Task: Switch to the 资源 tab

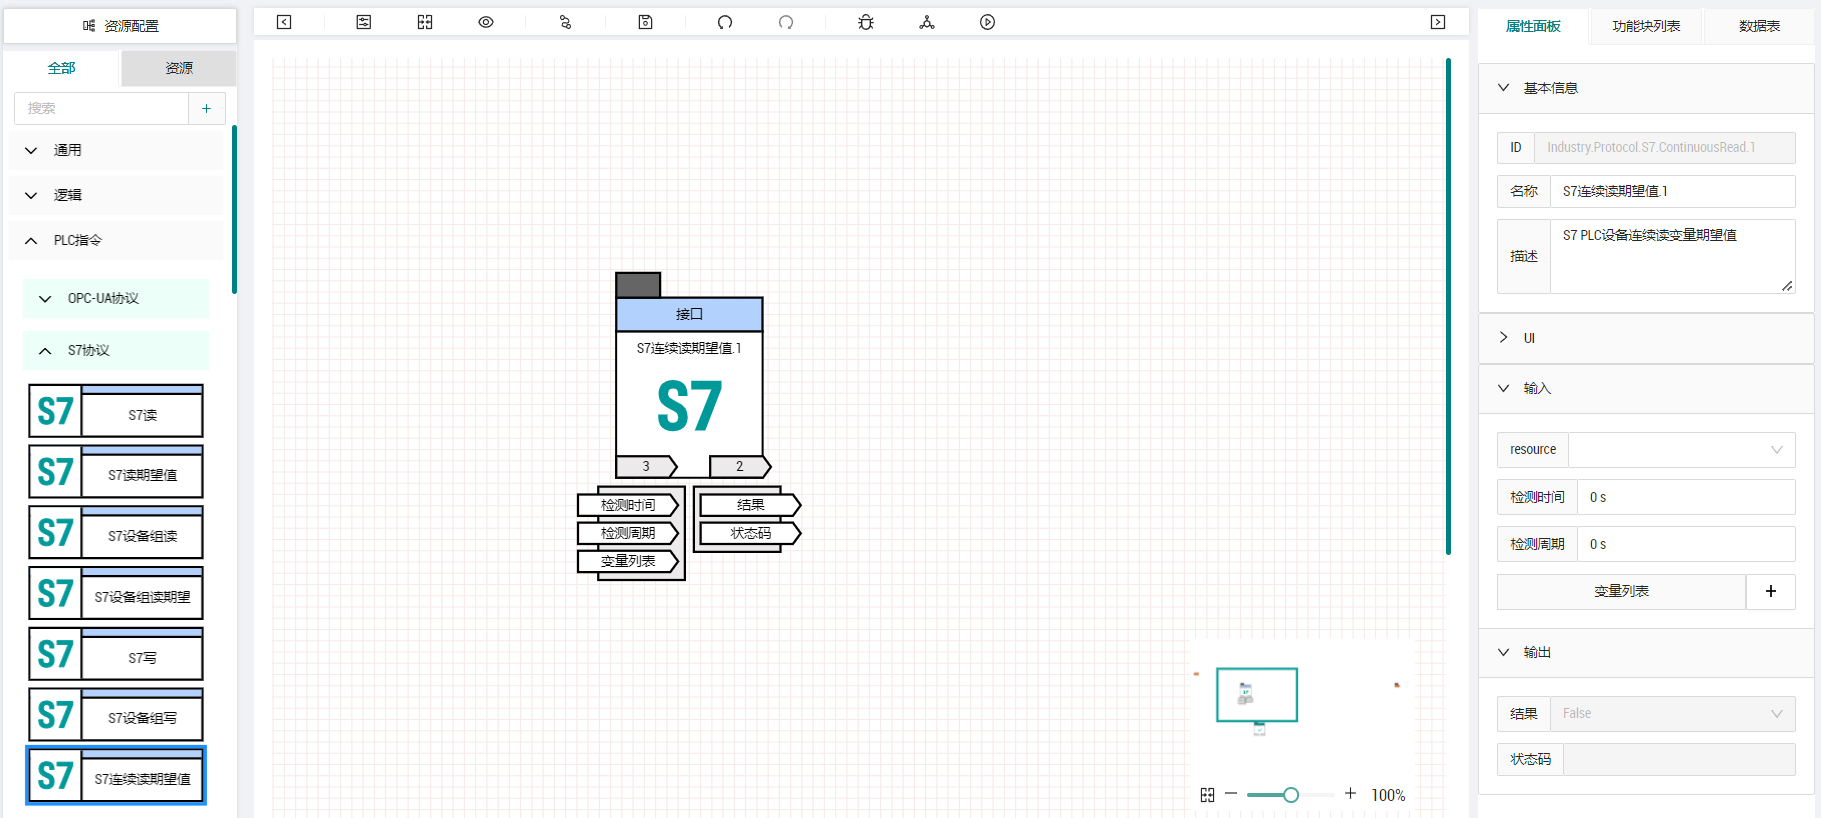Action: (179, 68)
